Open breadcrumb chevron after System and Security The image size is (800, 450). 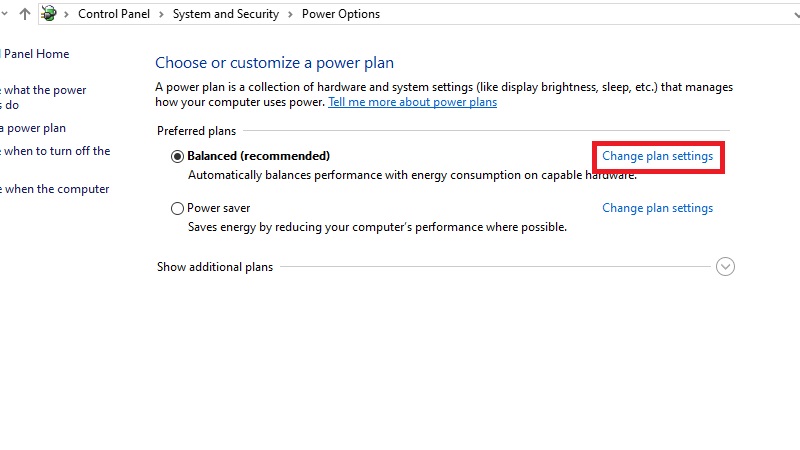point(292,14)
